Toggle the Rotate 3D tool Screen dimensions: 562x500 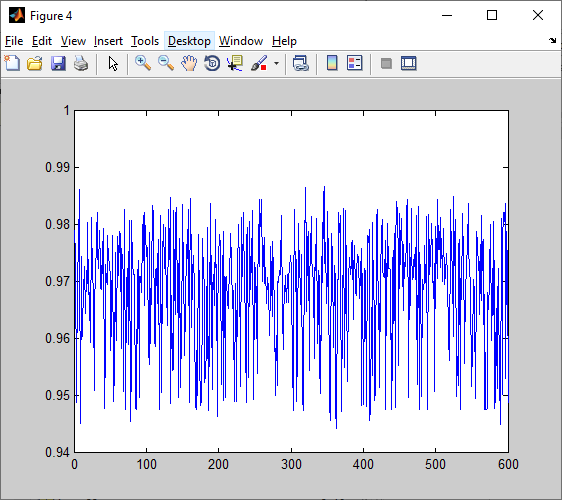pos(212,63)
